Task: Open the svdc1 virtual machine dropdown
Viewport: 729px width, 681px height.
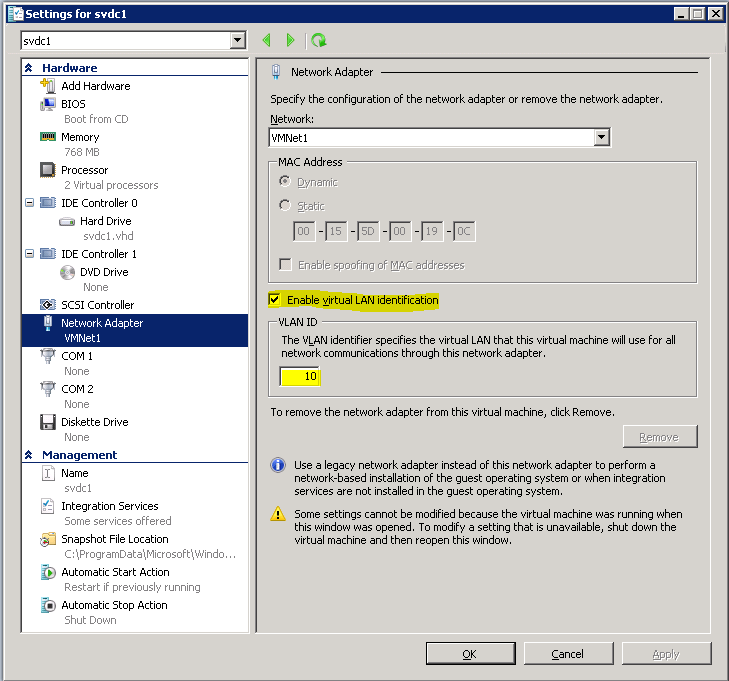Action: tap(238, 40)
